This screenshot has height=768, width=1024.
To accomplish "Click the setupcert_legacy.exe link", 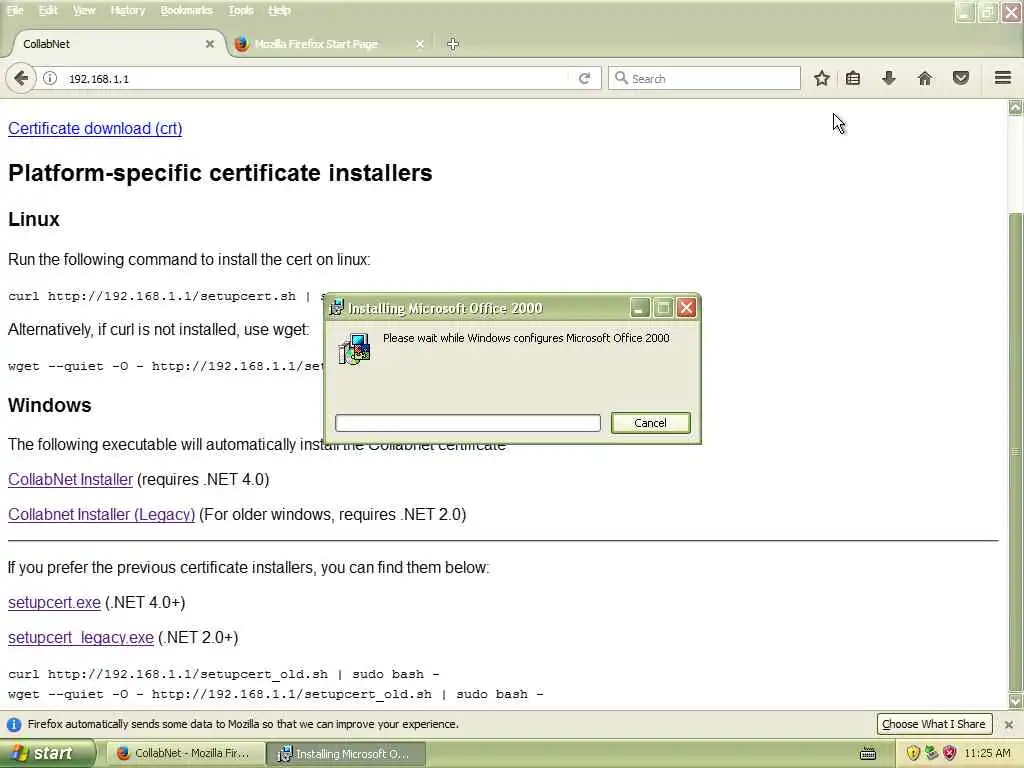I will pos(81,637).
